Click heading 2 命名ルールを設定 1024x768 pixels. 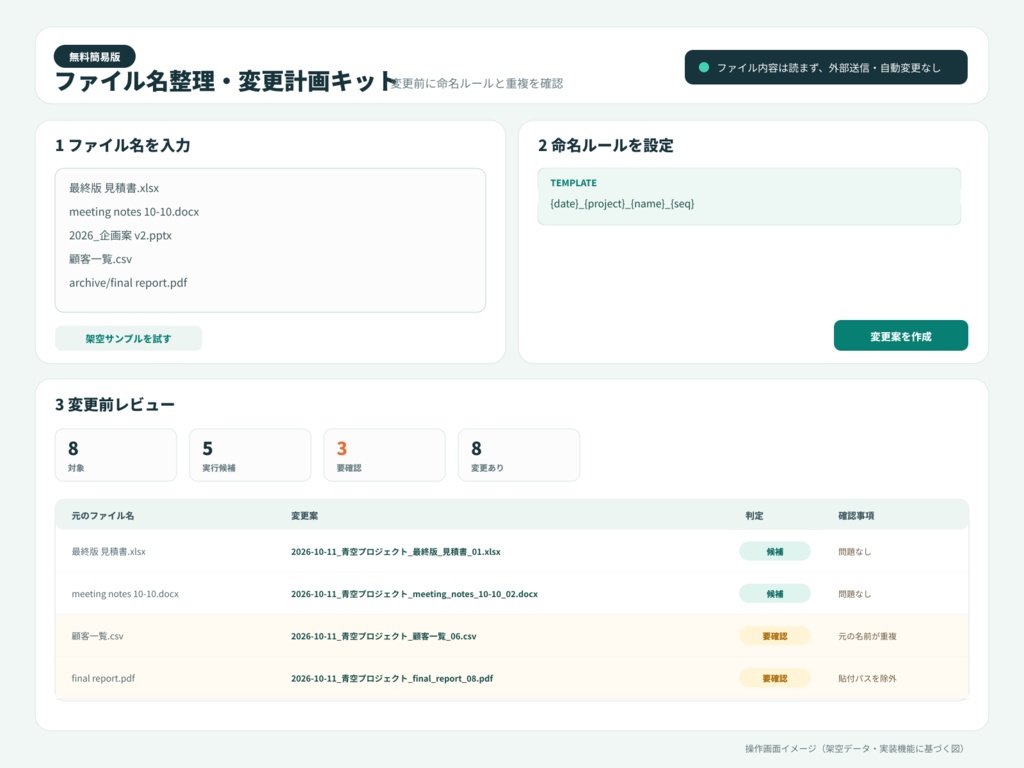(x=605, y=145)
